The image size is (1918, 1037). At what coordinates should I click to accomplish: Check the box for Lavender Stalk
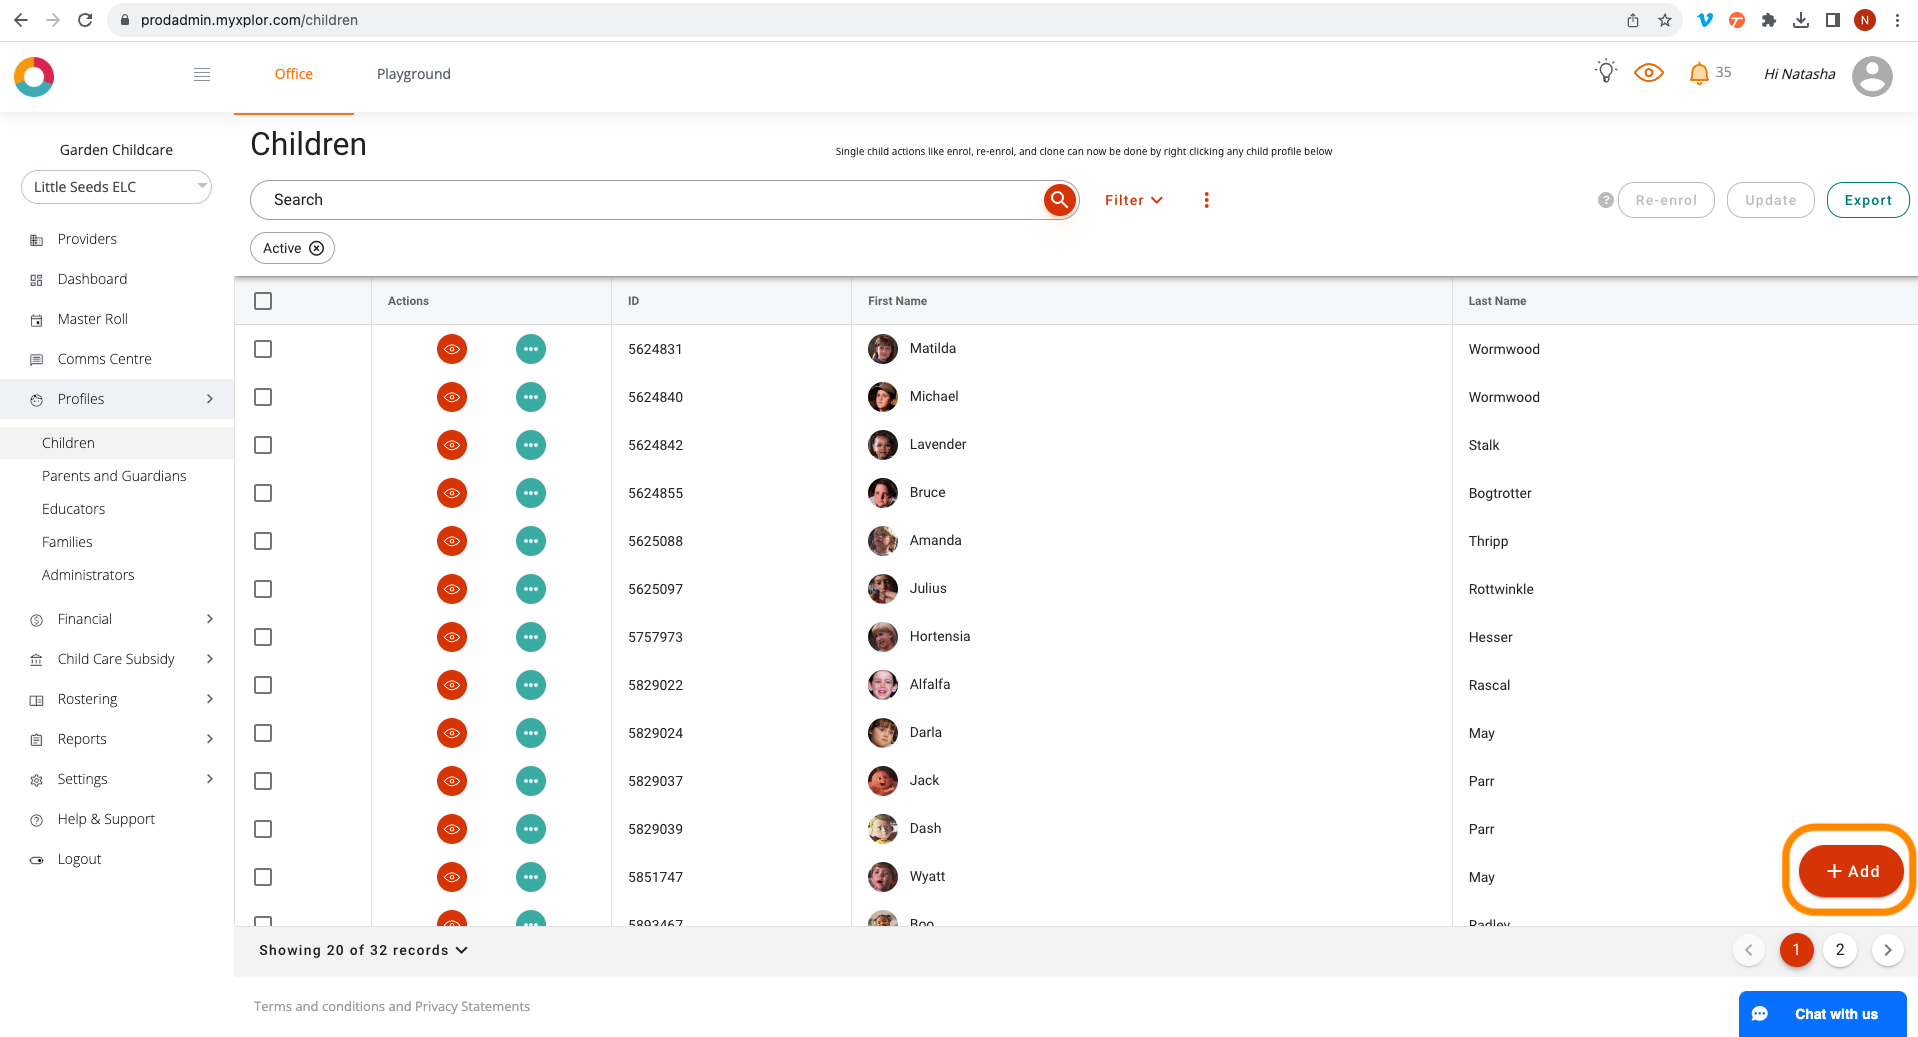(x=263, y=445)
